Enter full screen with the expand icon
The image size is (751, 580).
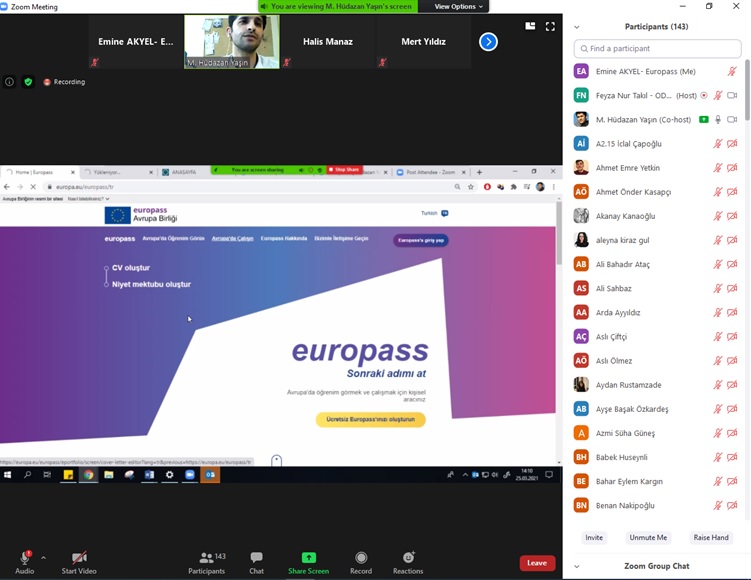[550, 26]
